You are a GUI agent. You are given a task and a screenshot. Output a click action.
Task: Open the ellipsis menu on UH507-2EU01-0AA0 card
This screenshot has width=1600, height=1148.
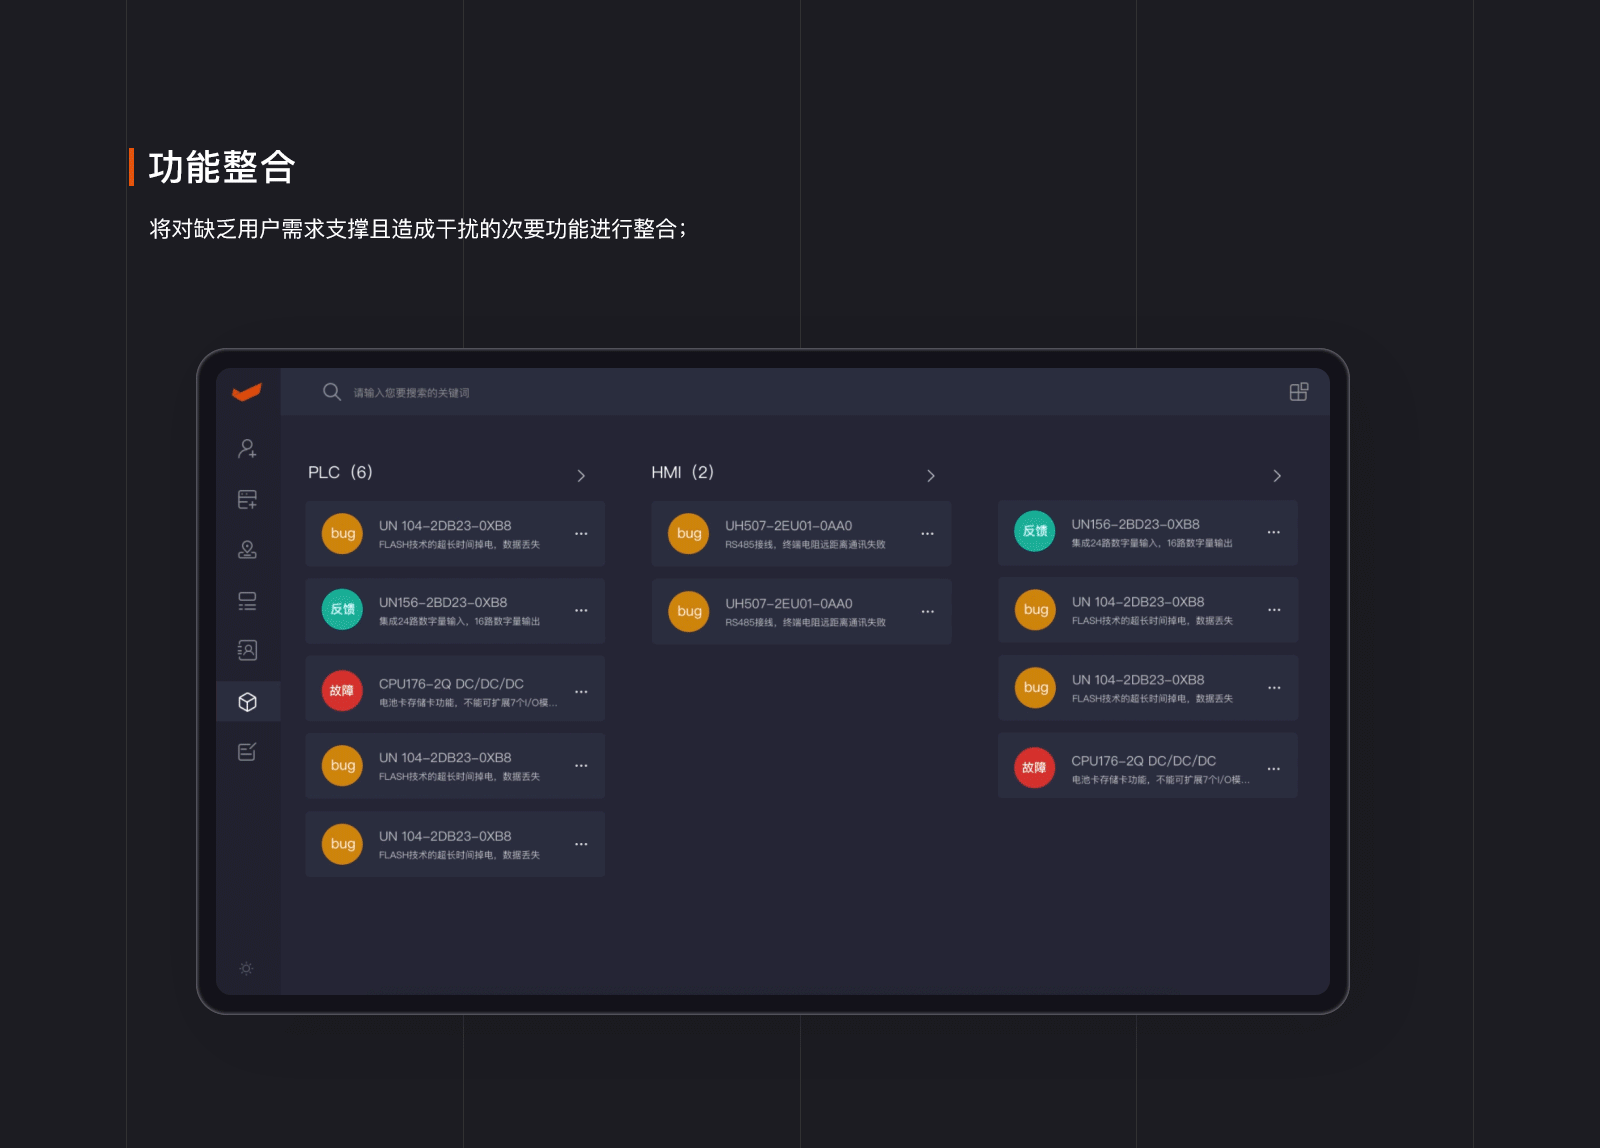tap(927, 533)
